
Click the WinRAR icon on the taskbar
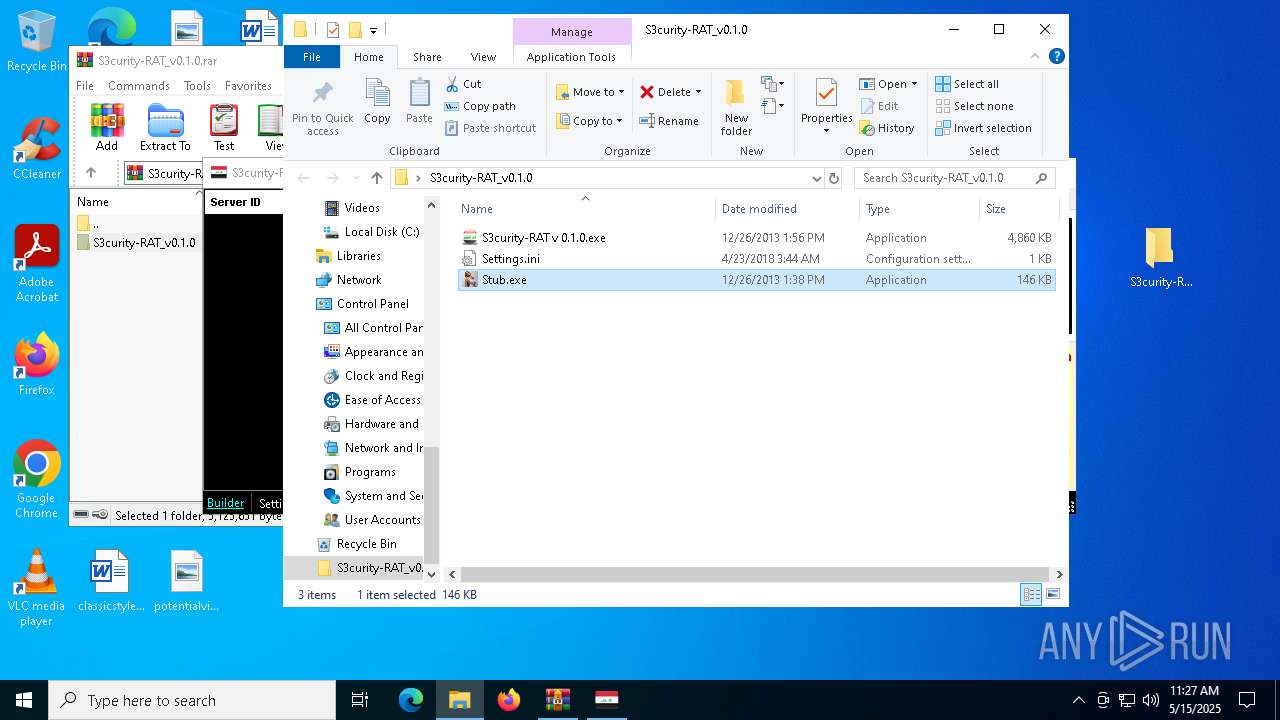[557, 700]
